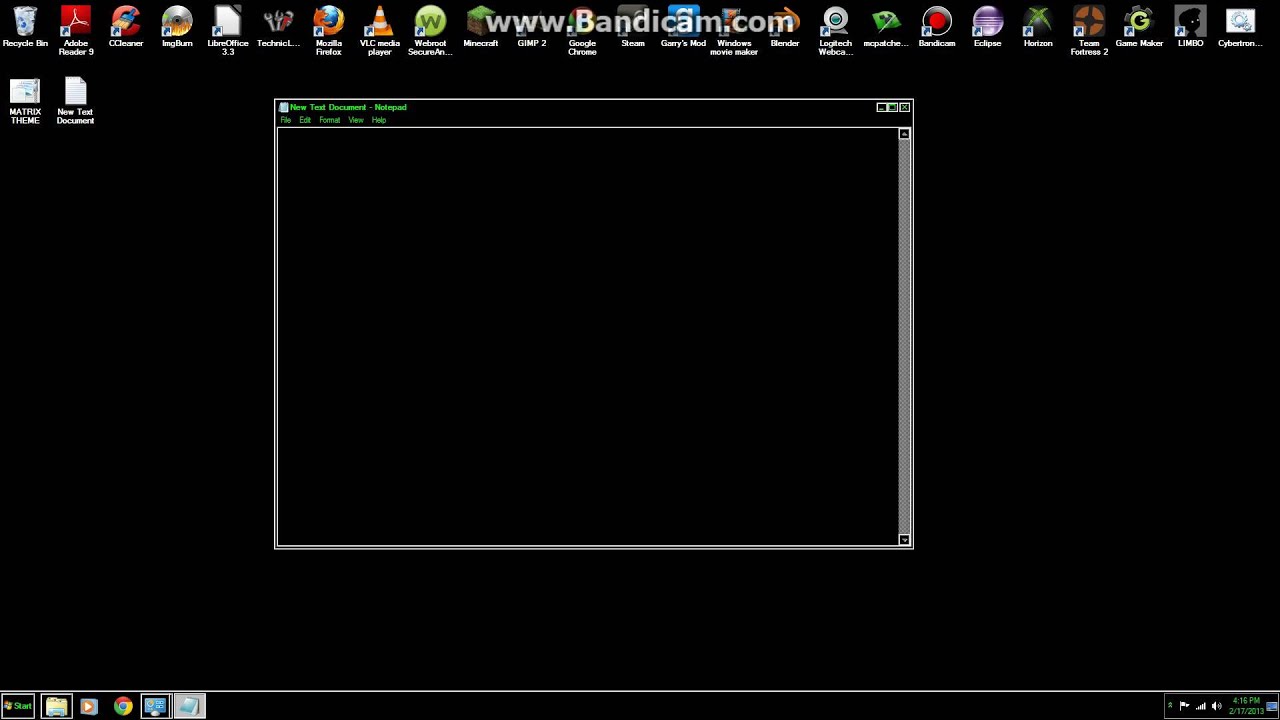Open Windows Explorer from the taskbar

tap(56, 706)
